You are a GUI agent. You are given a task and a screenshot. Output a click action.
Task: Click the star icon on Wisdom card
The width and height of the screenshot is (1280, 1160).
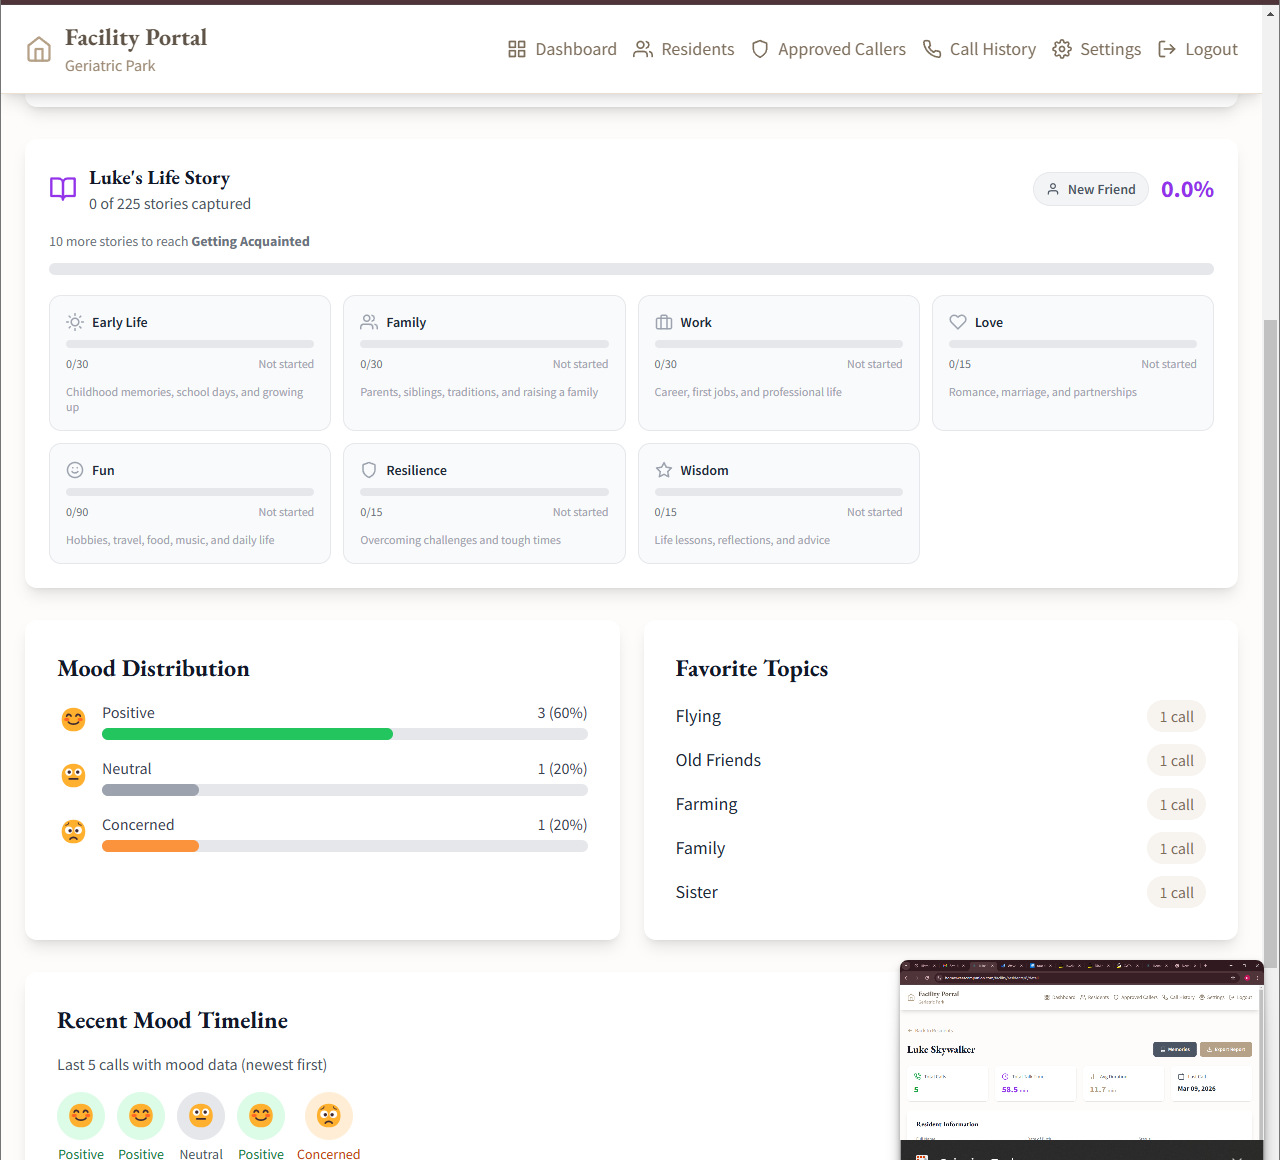[x=664, y=470]
